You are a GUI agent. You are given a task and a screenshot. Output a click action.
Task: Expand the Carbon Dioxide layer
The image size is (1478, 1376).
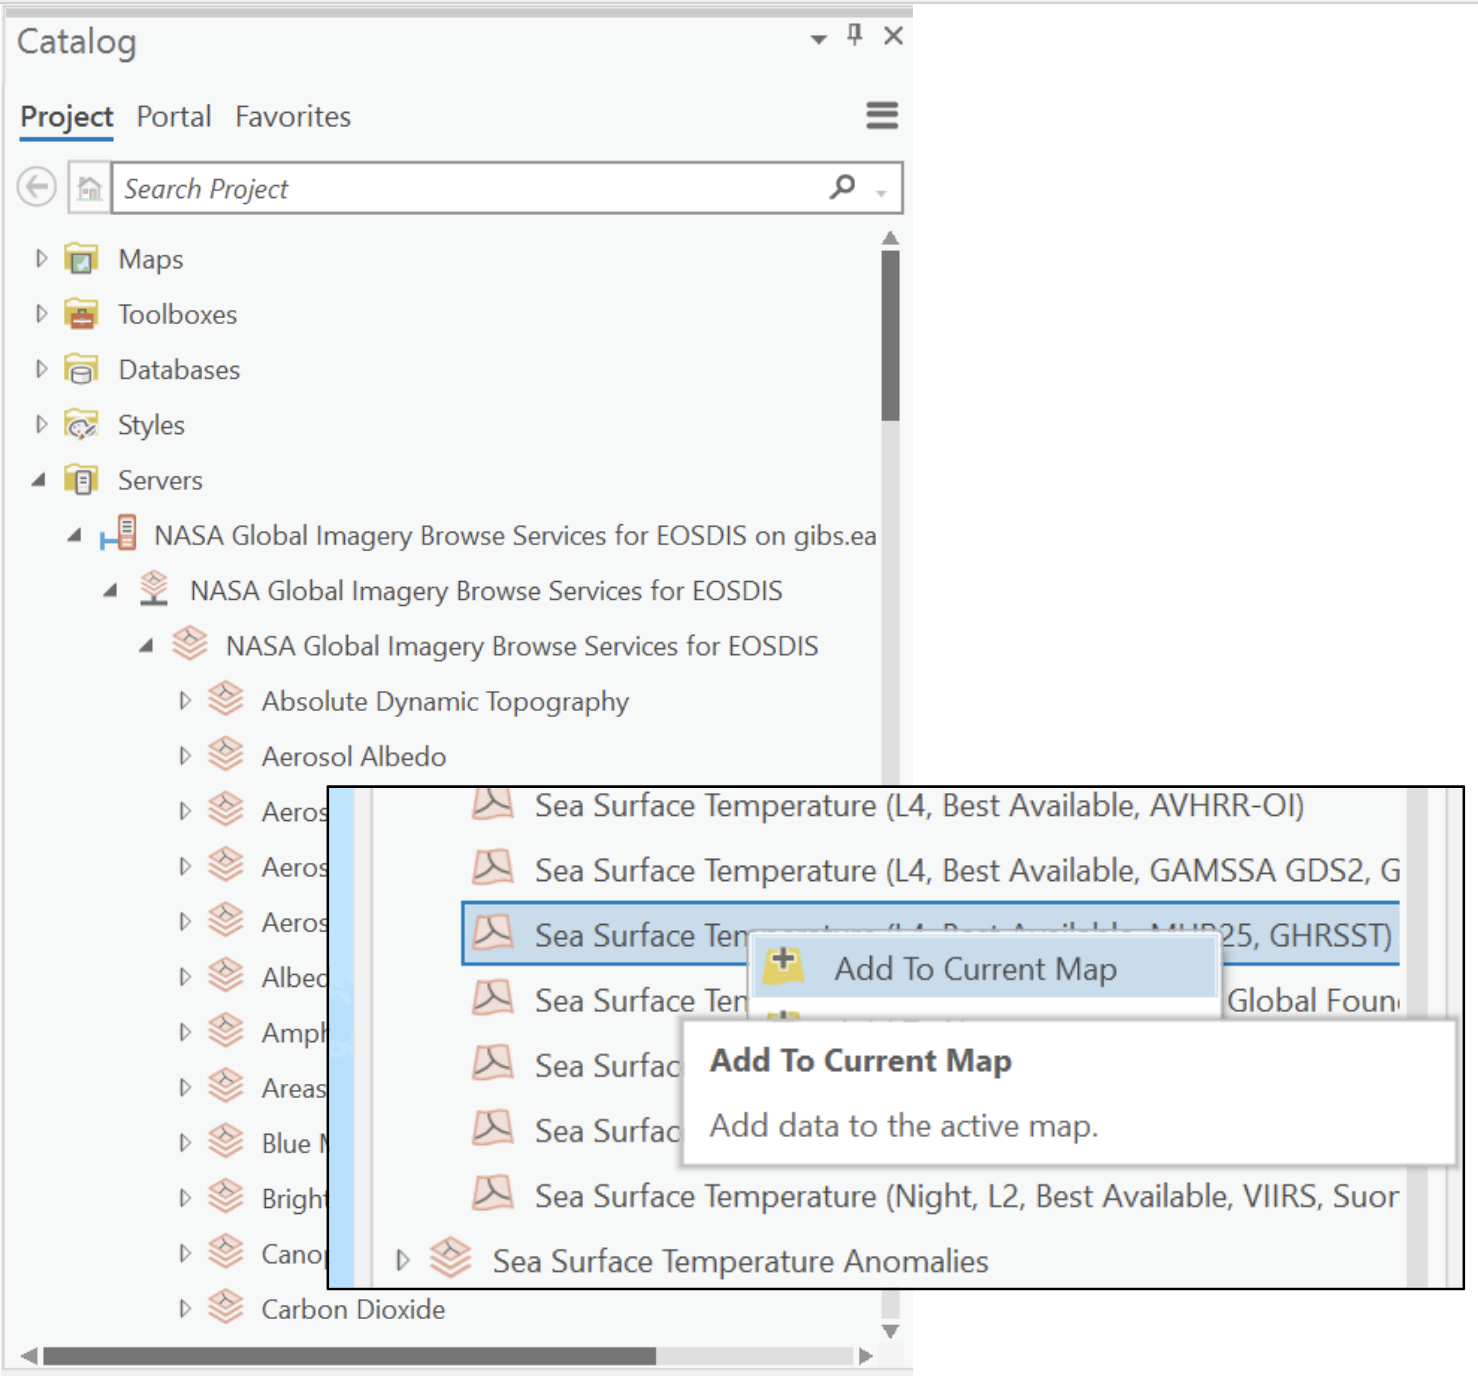(185, 1308)
